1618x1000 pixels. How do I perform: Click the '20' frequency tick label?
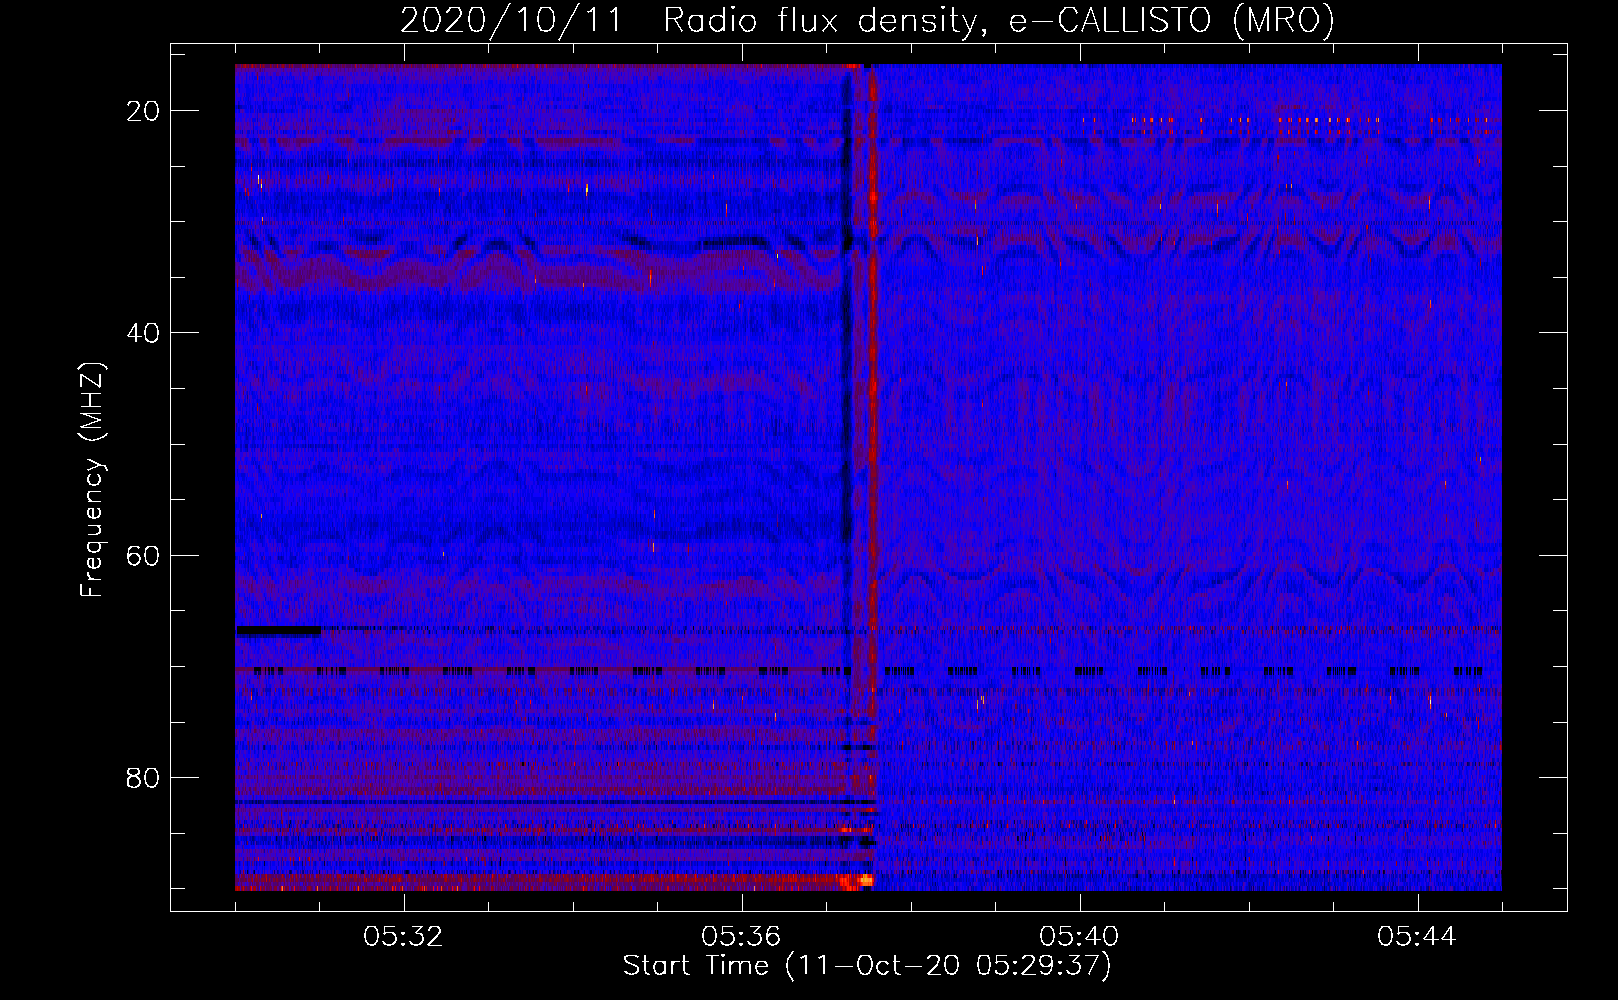[x=144, y=111]
